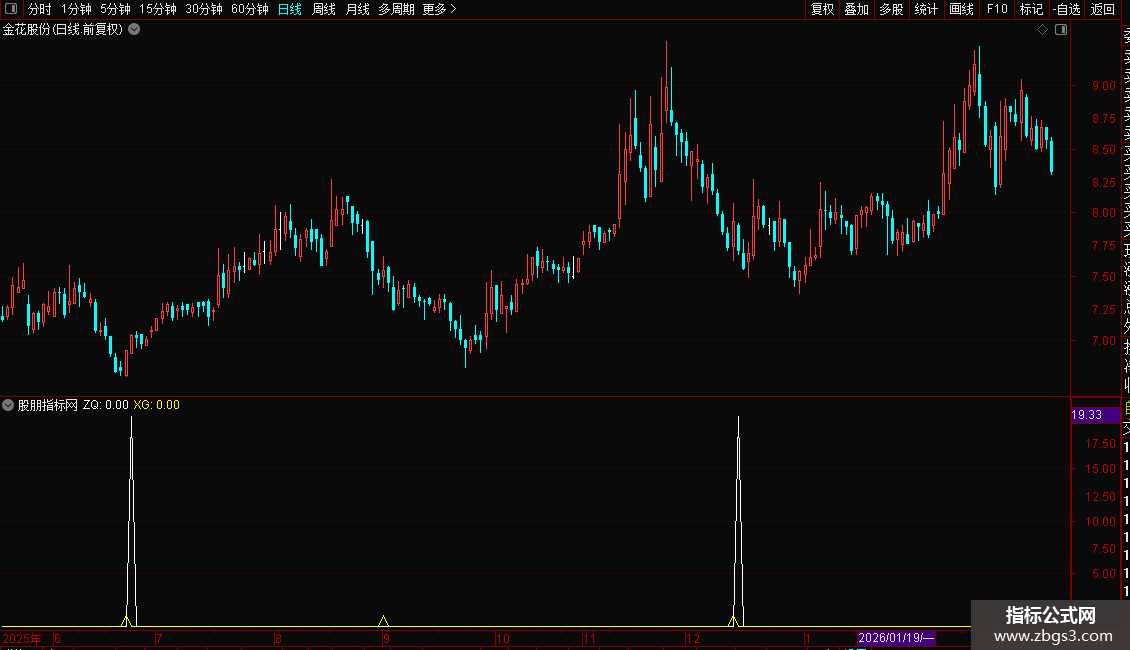Image resolution: width=1130 pixels, height=650 pixels.
Task: Select the 1分钟 period tab
Action: pyautogui.click(x=76, y=9)
